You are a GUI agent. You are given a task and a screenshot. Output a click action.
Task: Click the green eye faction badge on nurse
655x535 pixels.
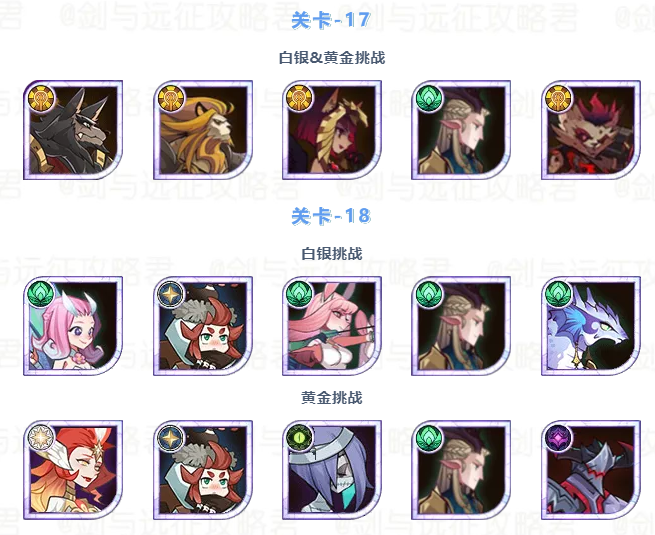(x=300, y=438)
